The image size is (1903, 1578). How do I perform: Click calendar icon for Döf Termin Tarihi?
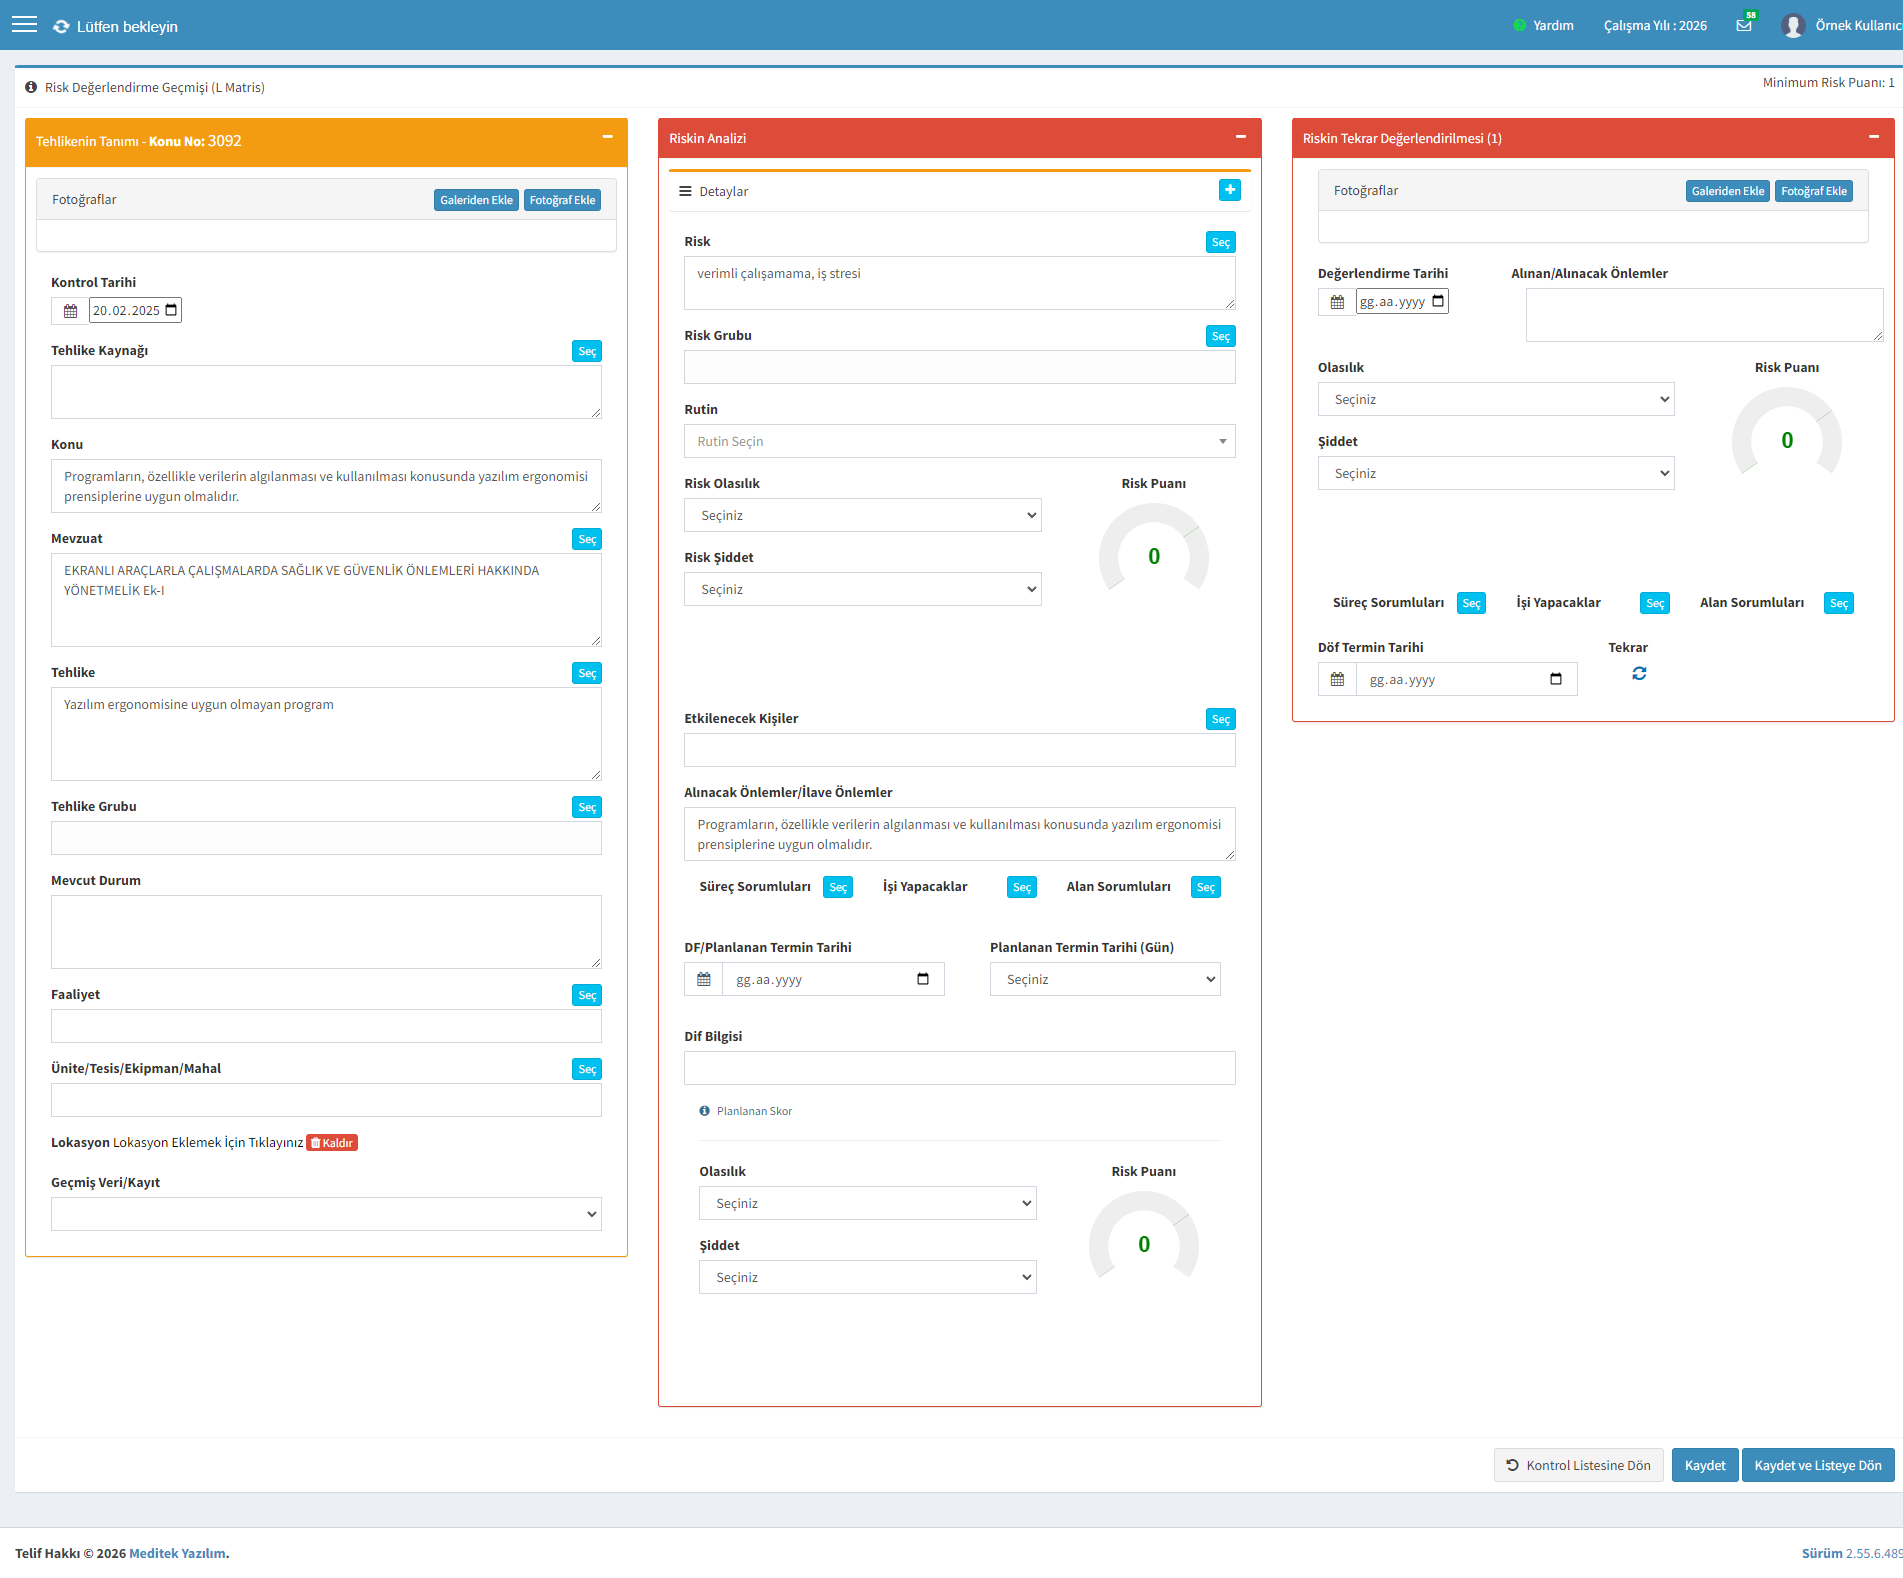click(1337, 680)
